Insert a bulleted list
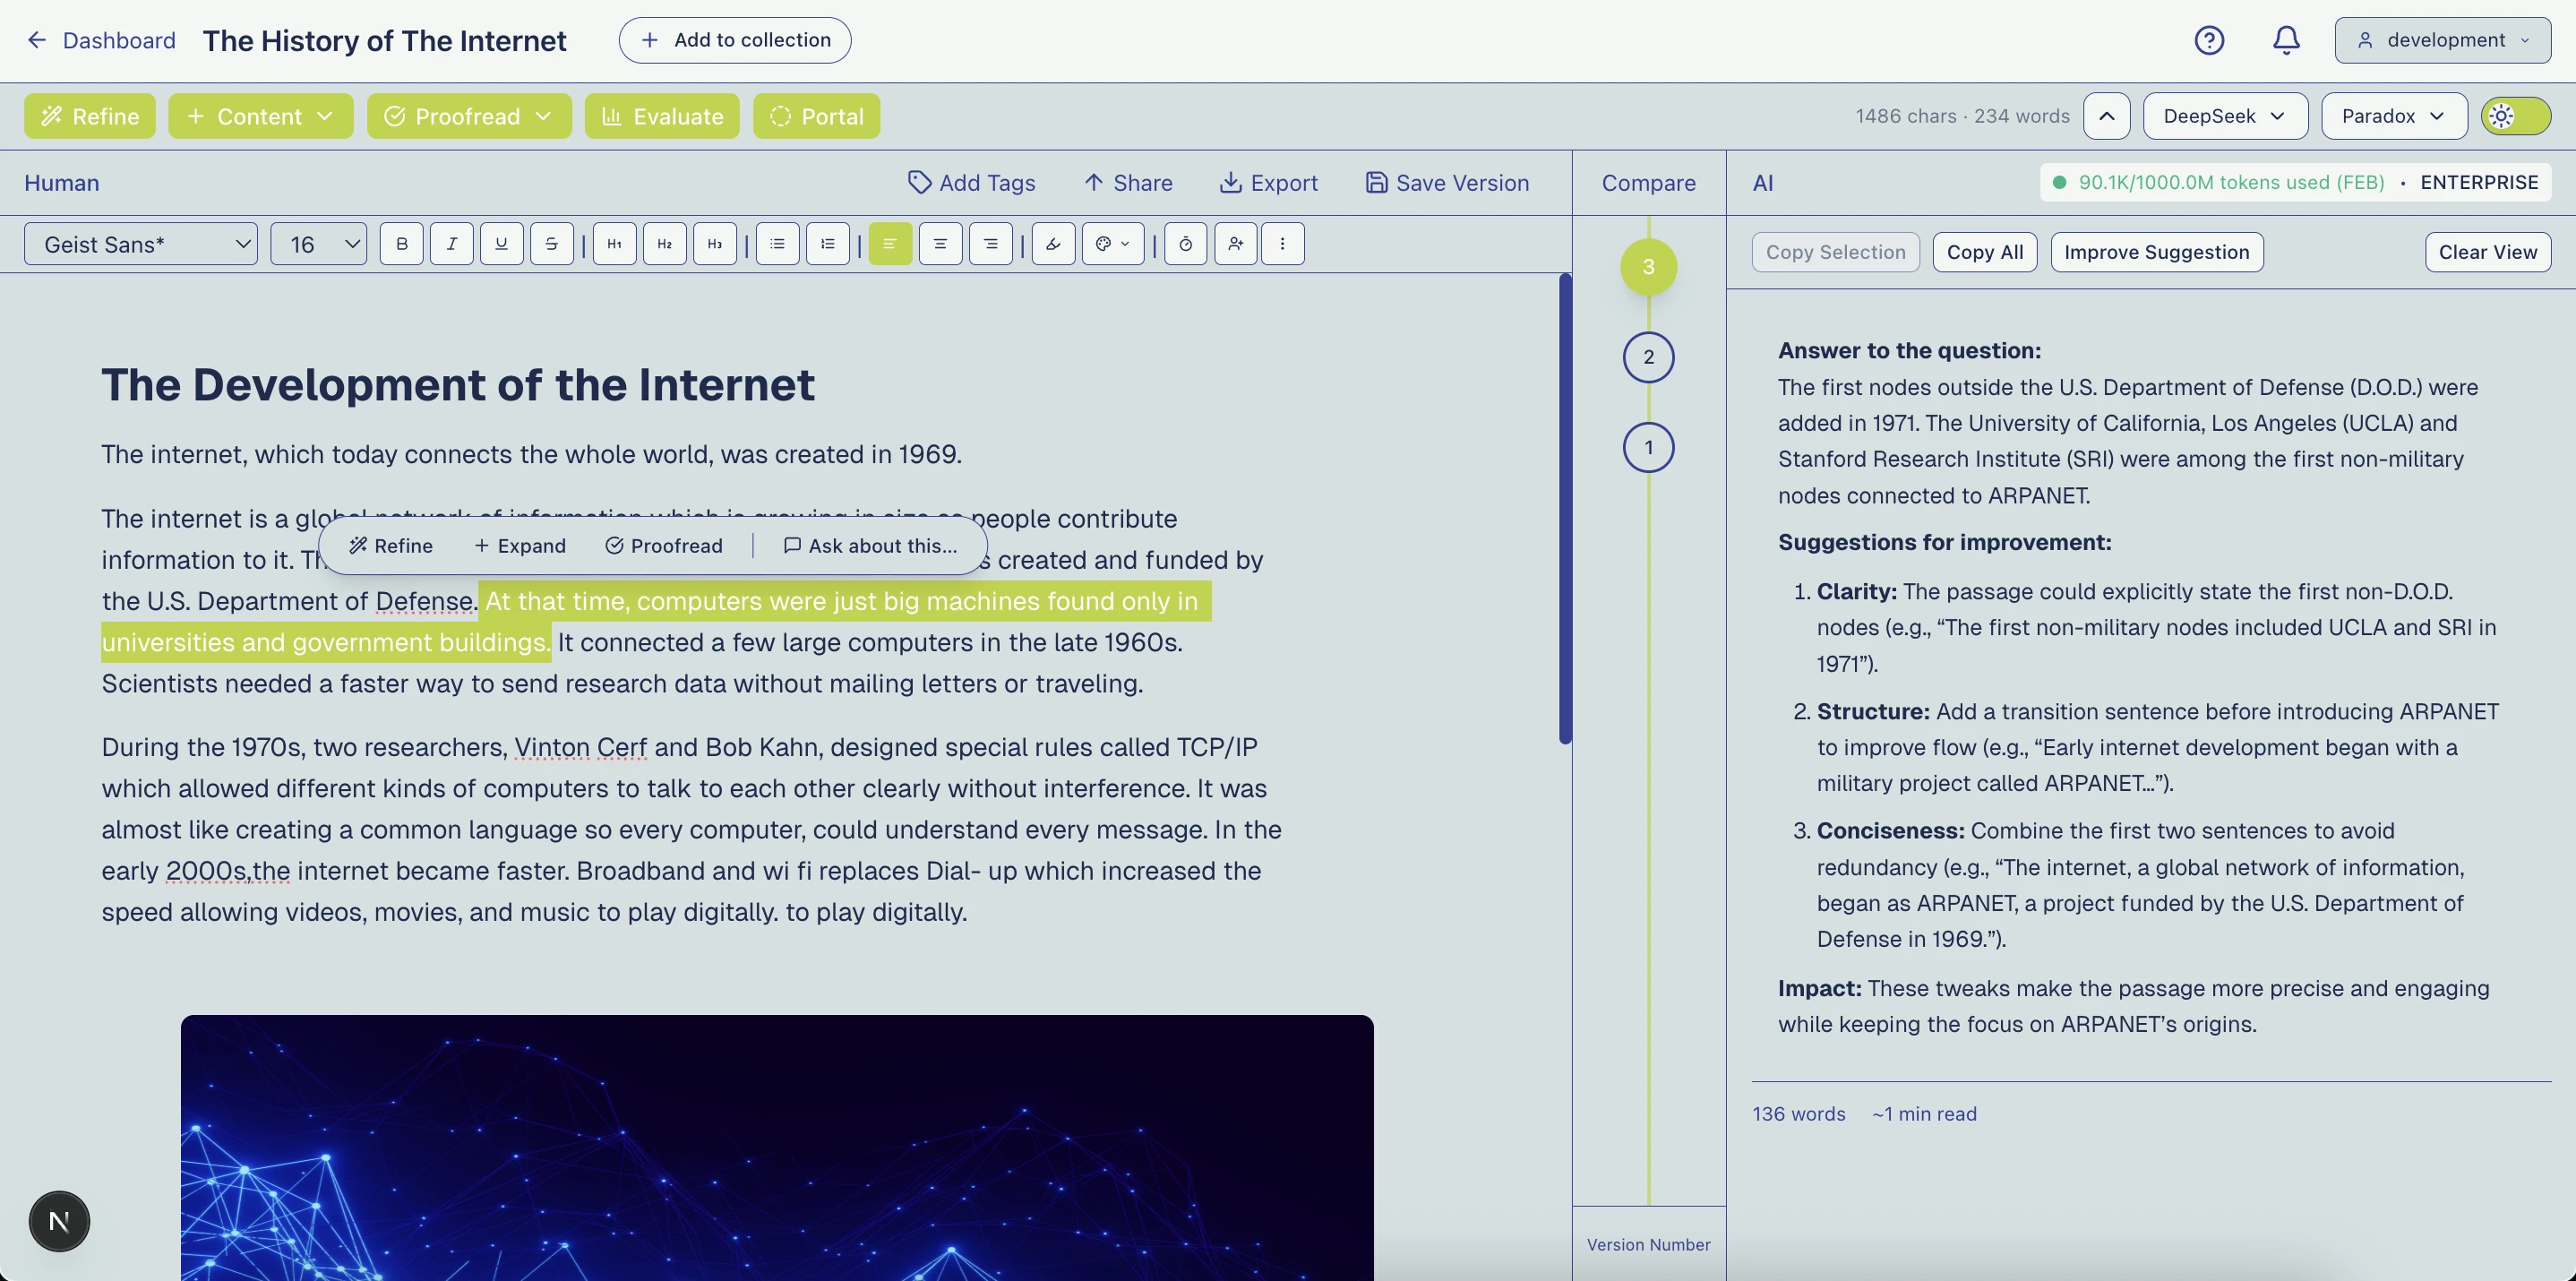 click(777, 244)
